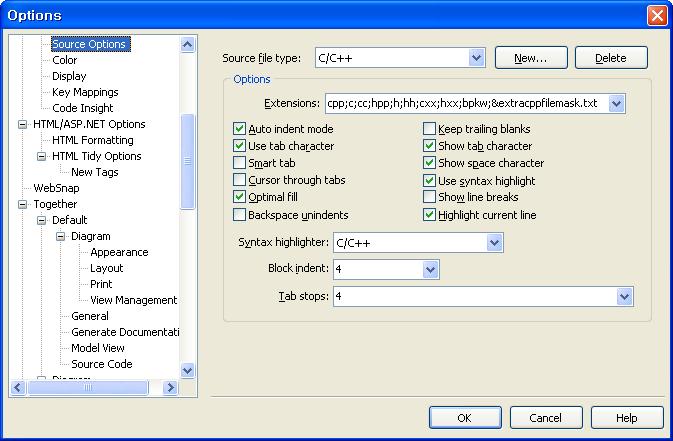Select Key Mappings in the tree
This screenshot has height=441, width=673.
click(85, 92)
